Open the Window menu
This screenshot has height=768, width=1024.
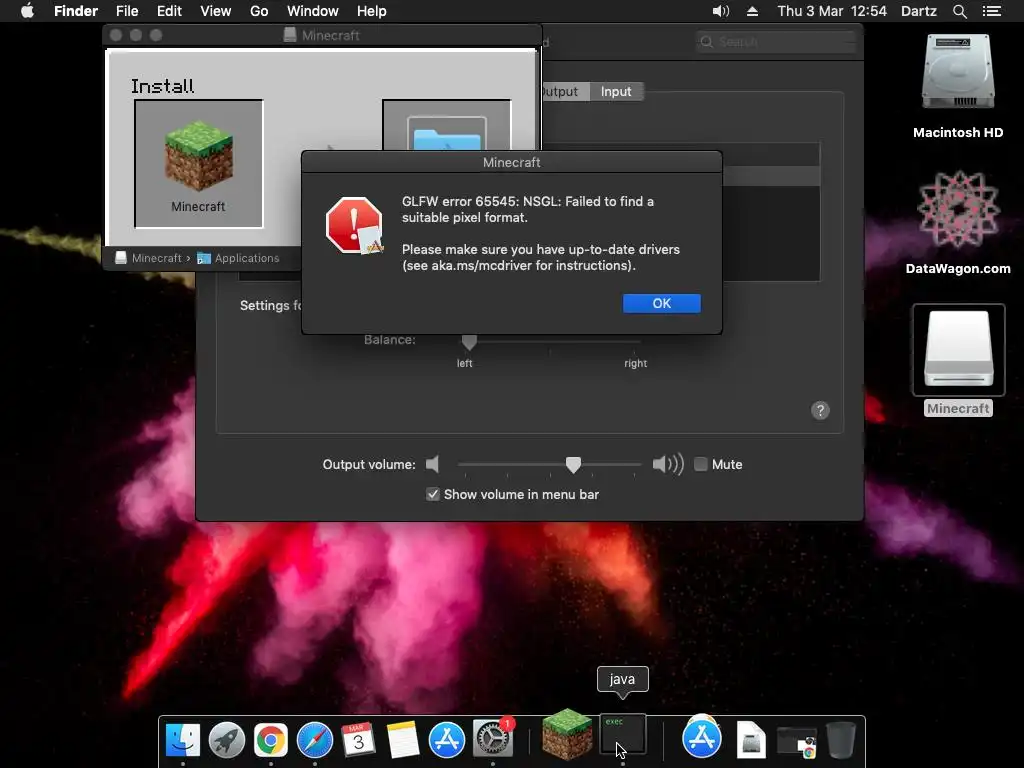pyautogui.click(x=312, y=11)
